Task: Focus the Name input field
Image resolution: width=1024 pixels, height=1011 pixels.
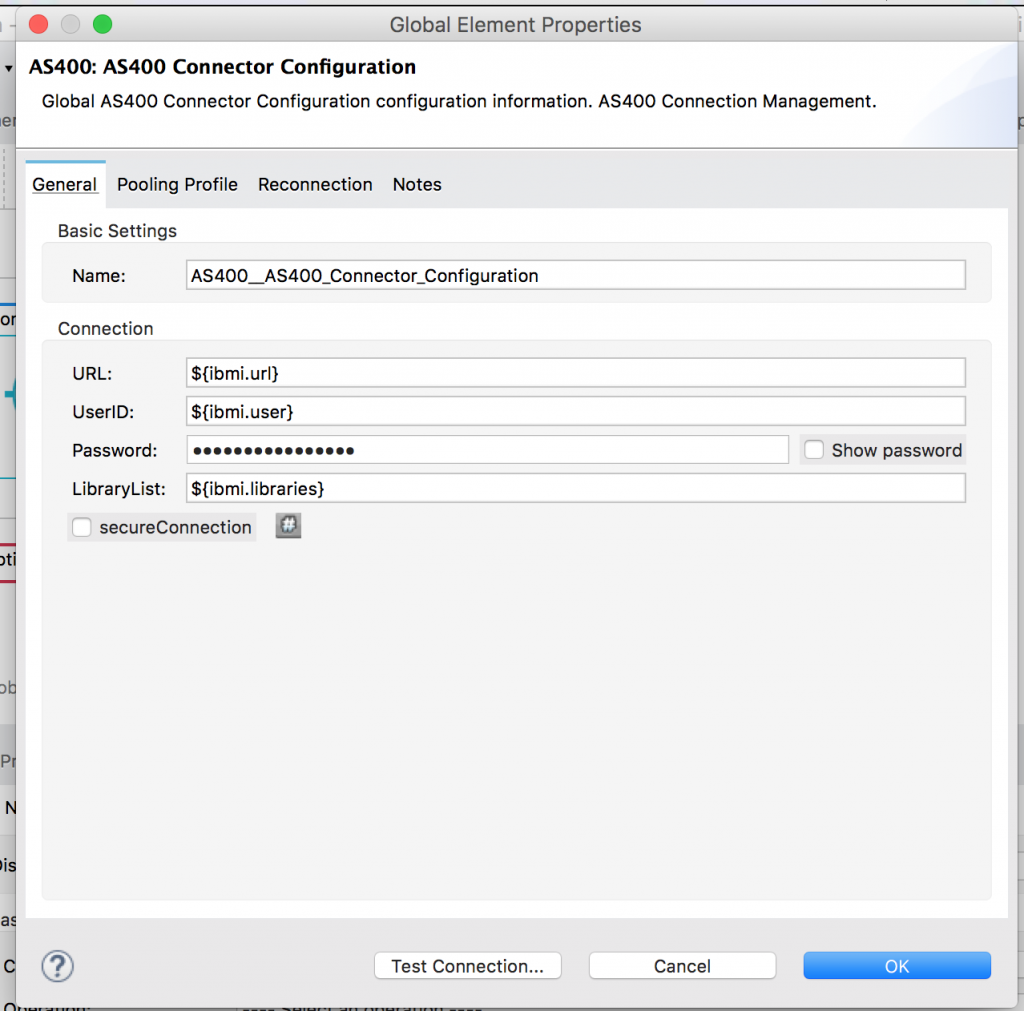Action: 575,276
